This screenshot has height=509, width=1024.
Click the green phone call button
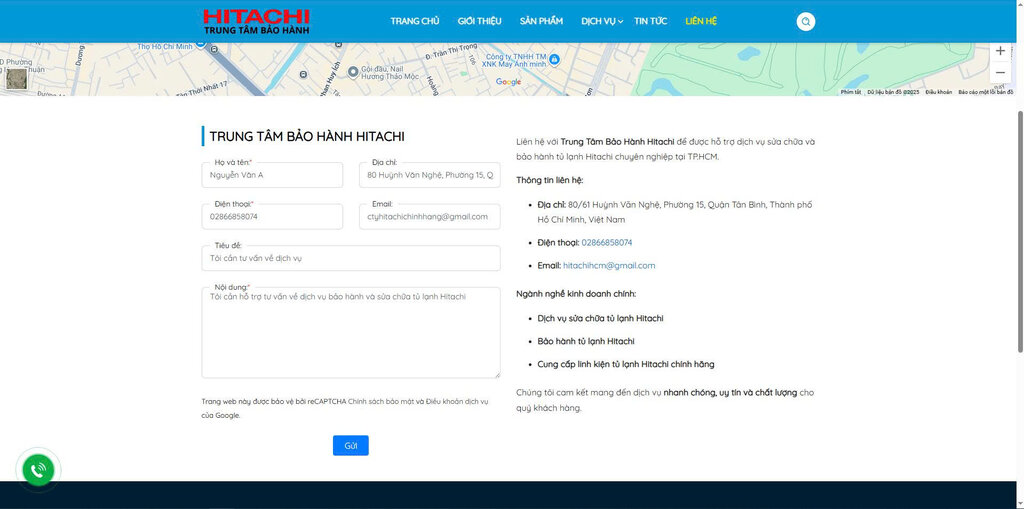38,469
